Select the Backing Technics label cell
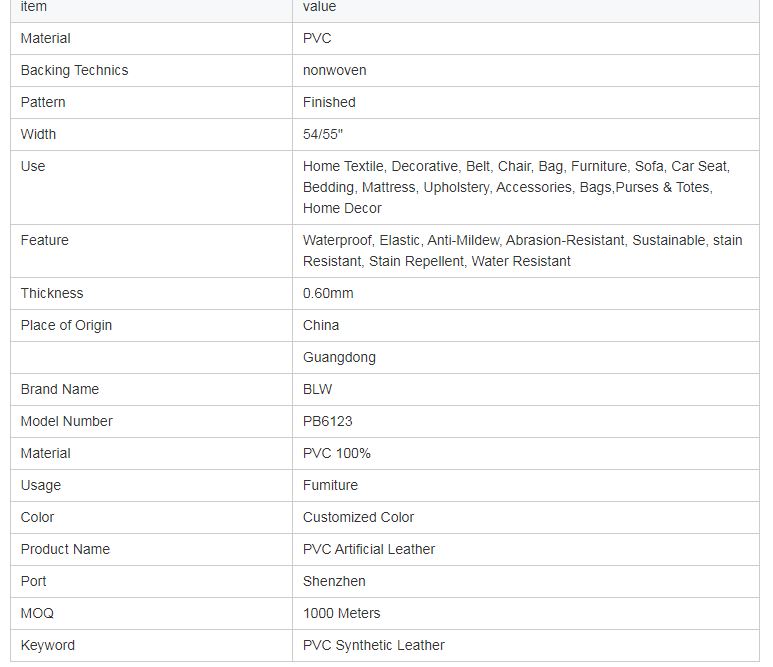This screenshot has width=773, height=667. (x=151, y=70)
